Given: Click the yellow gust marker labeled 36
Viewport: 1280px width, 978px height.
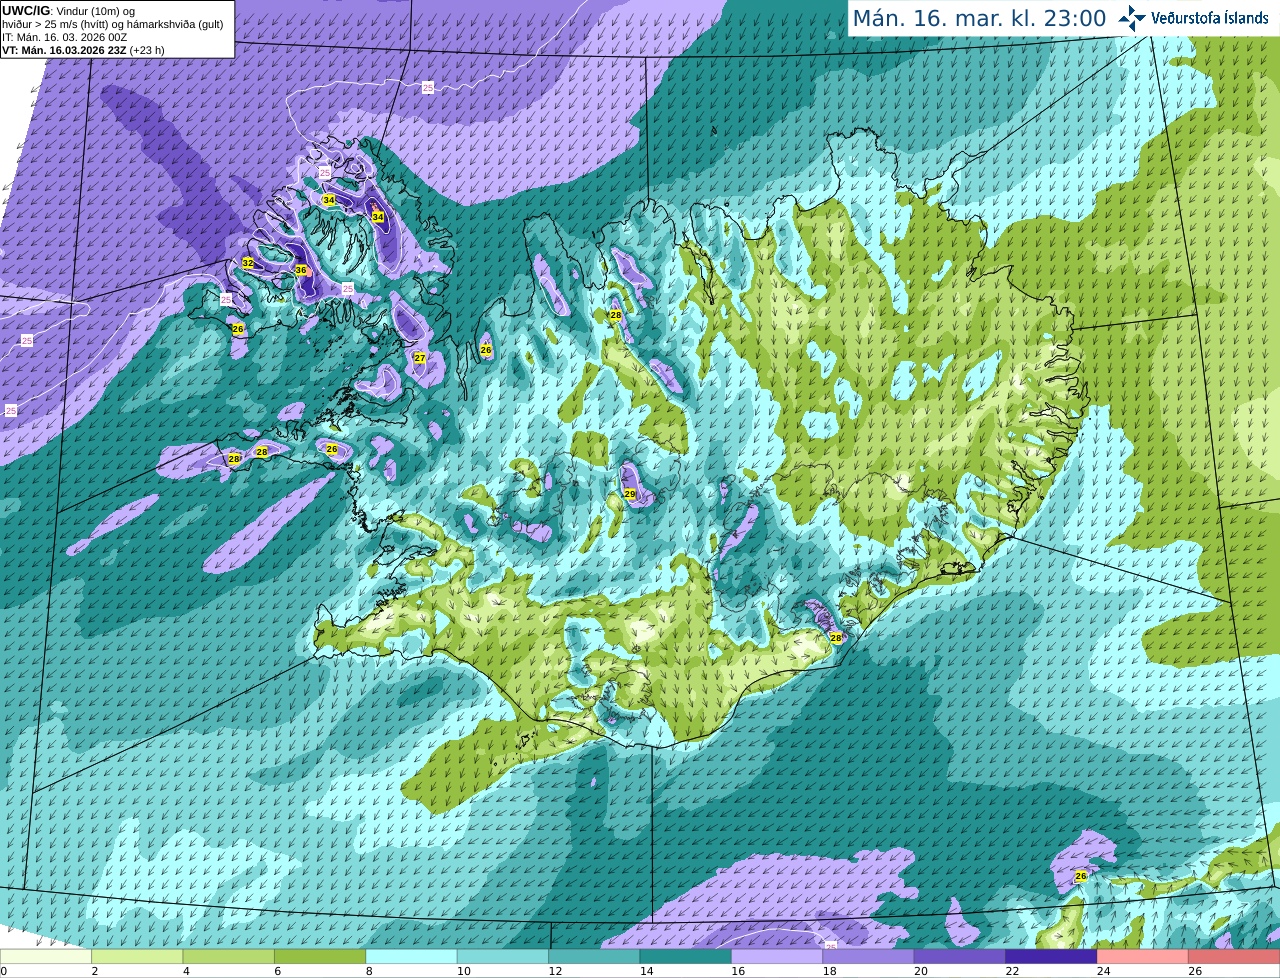Looking at the screenshot, I should pyautogui.click(x=301, y=270).
